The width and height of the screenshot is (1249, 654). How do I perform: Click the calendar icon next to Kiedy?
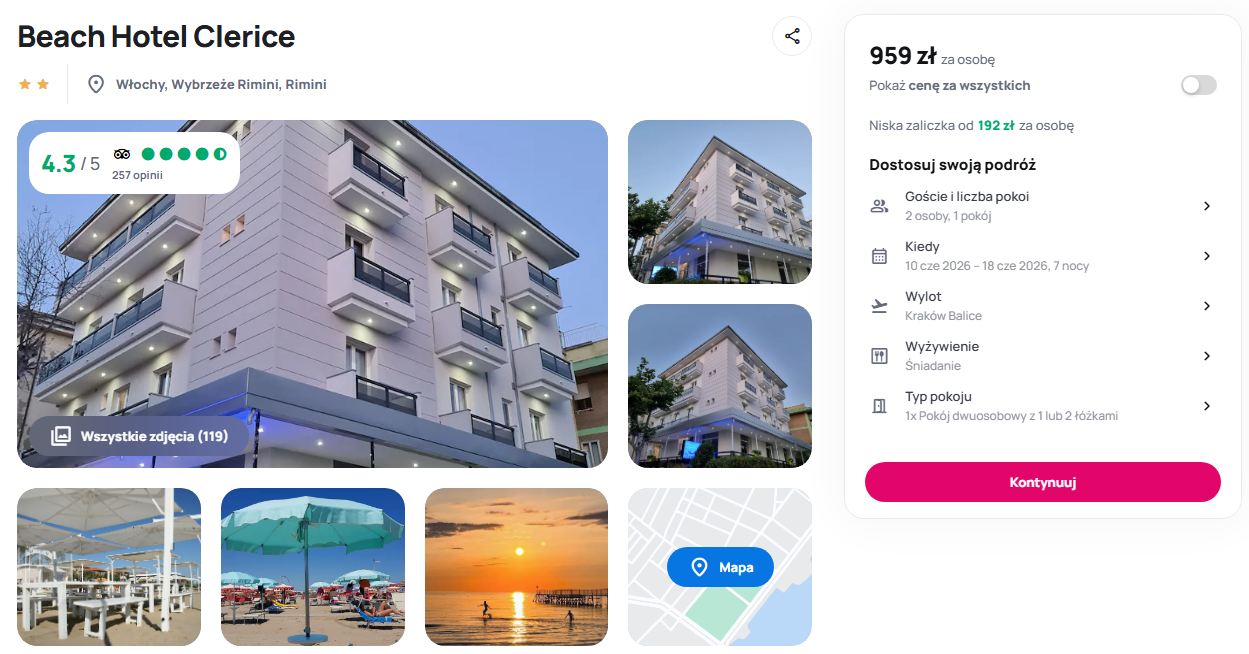879,256
